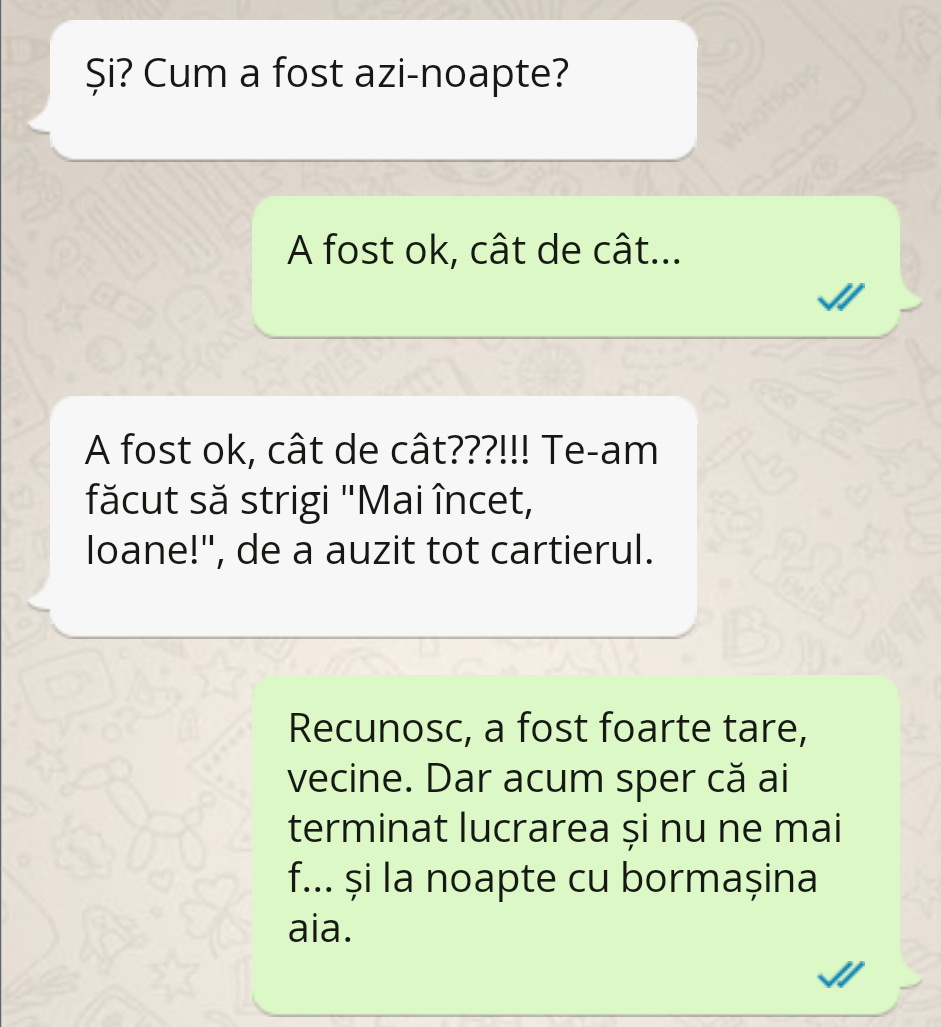Click the tail of the green "A fost ok, cât de cât..." bubble
The width and height of the screenshot is (941, 1027).
coord(910,300)
